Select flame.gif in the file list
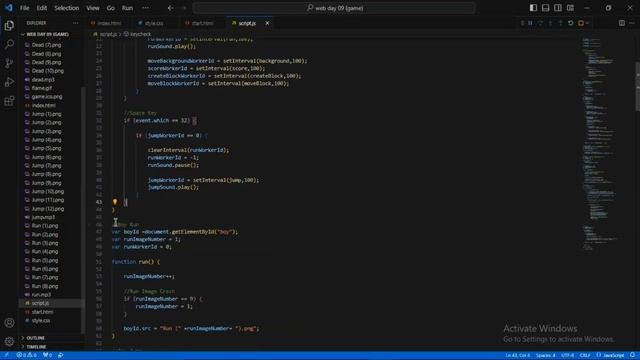640x360 pixels. pos(42,88)
